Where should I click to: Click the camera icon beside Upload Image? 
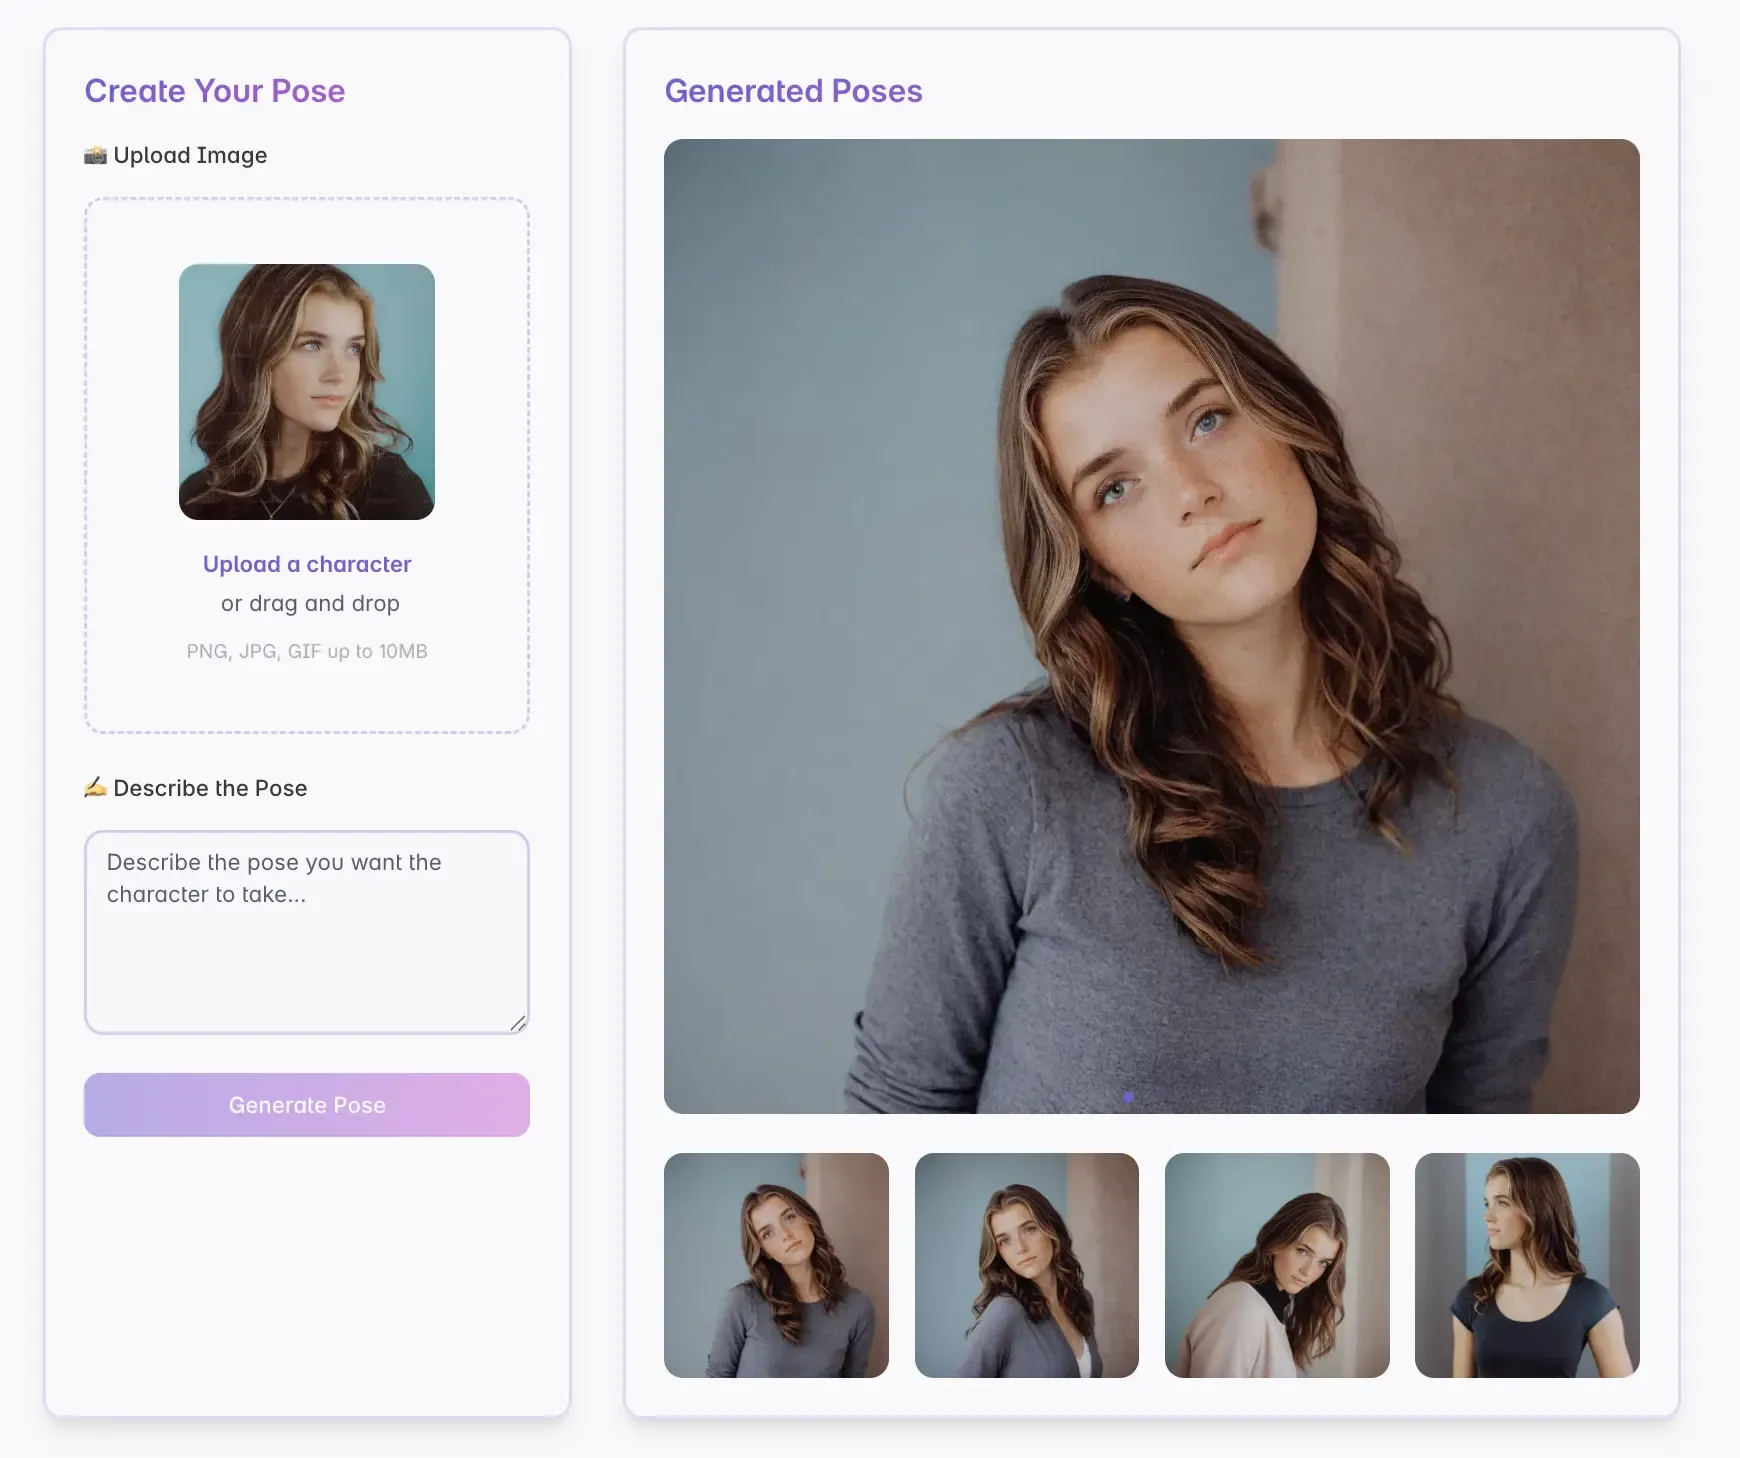click(x=95, y=155)
